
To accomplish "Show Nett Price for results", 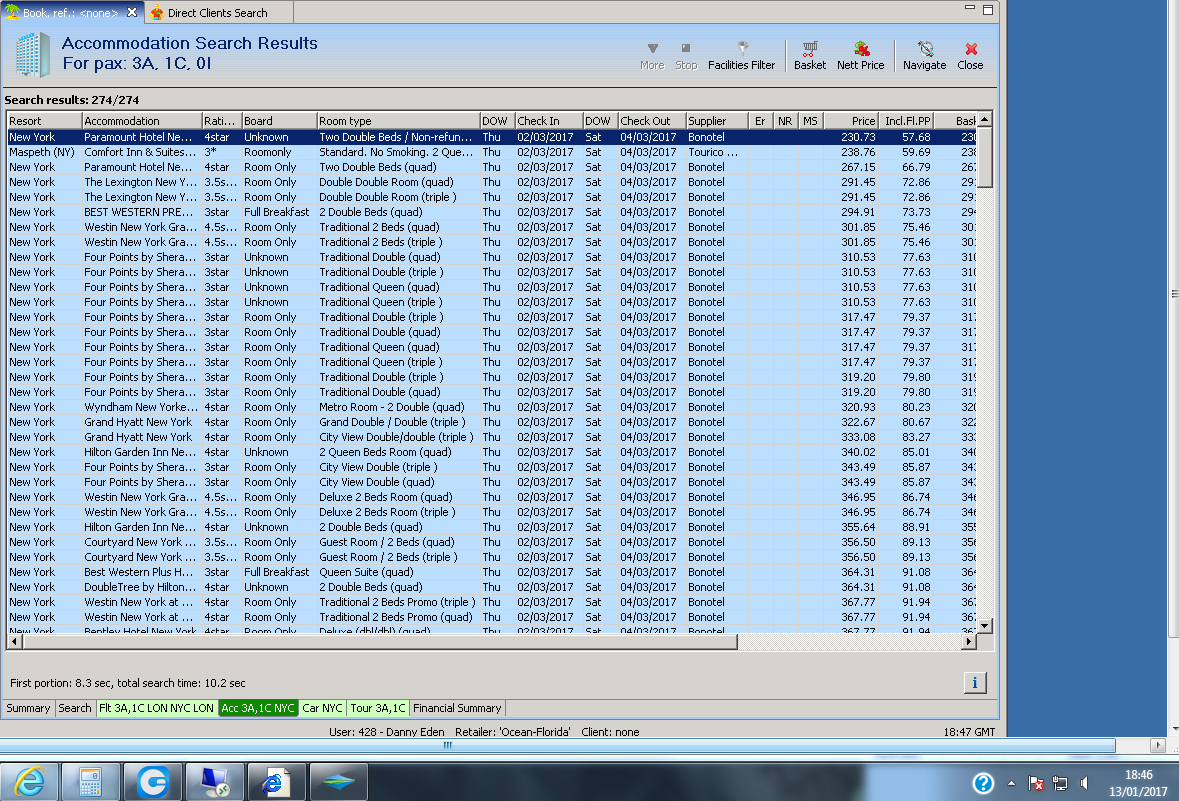I will tap(860, 55).
